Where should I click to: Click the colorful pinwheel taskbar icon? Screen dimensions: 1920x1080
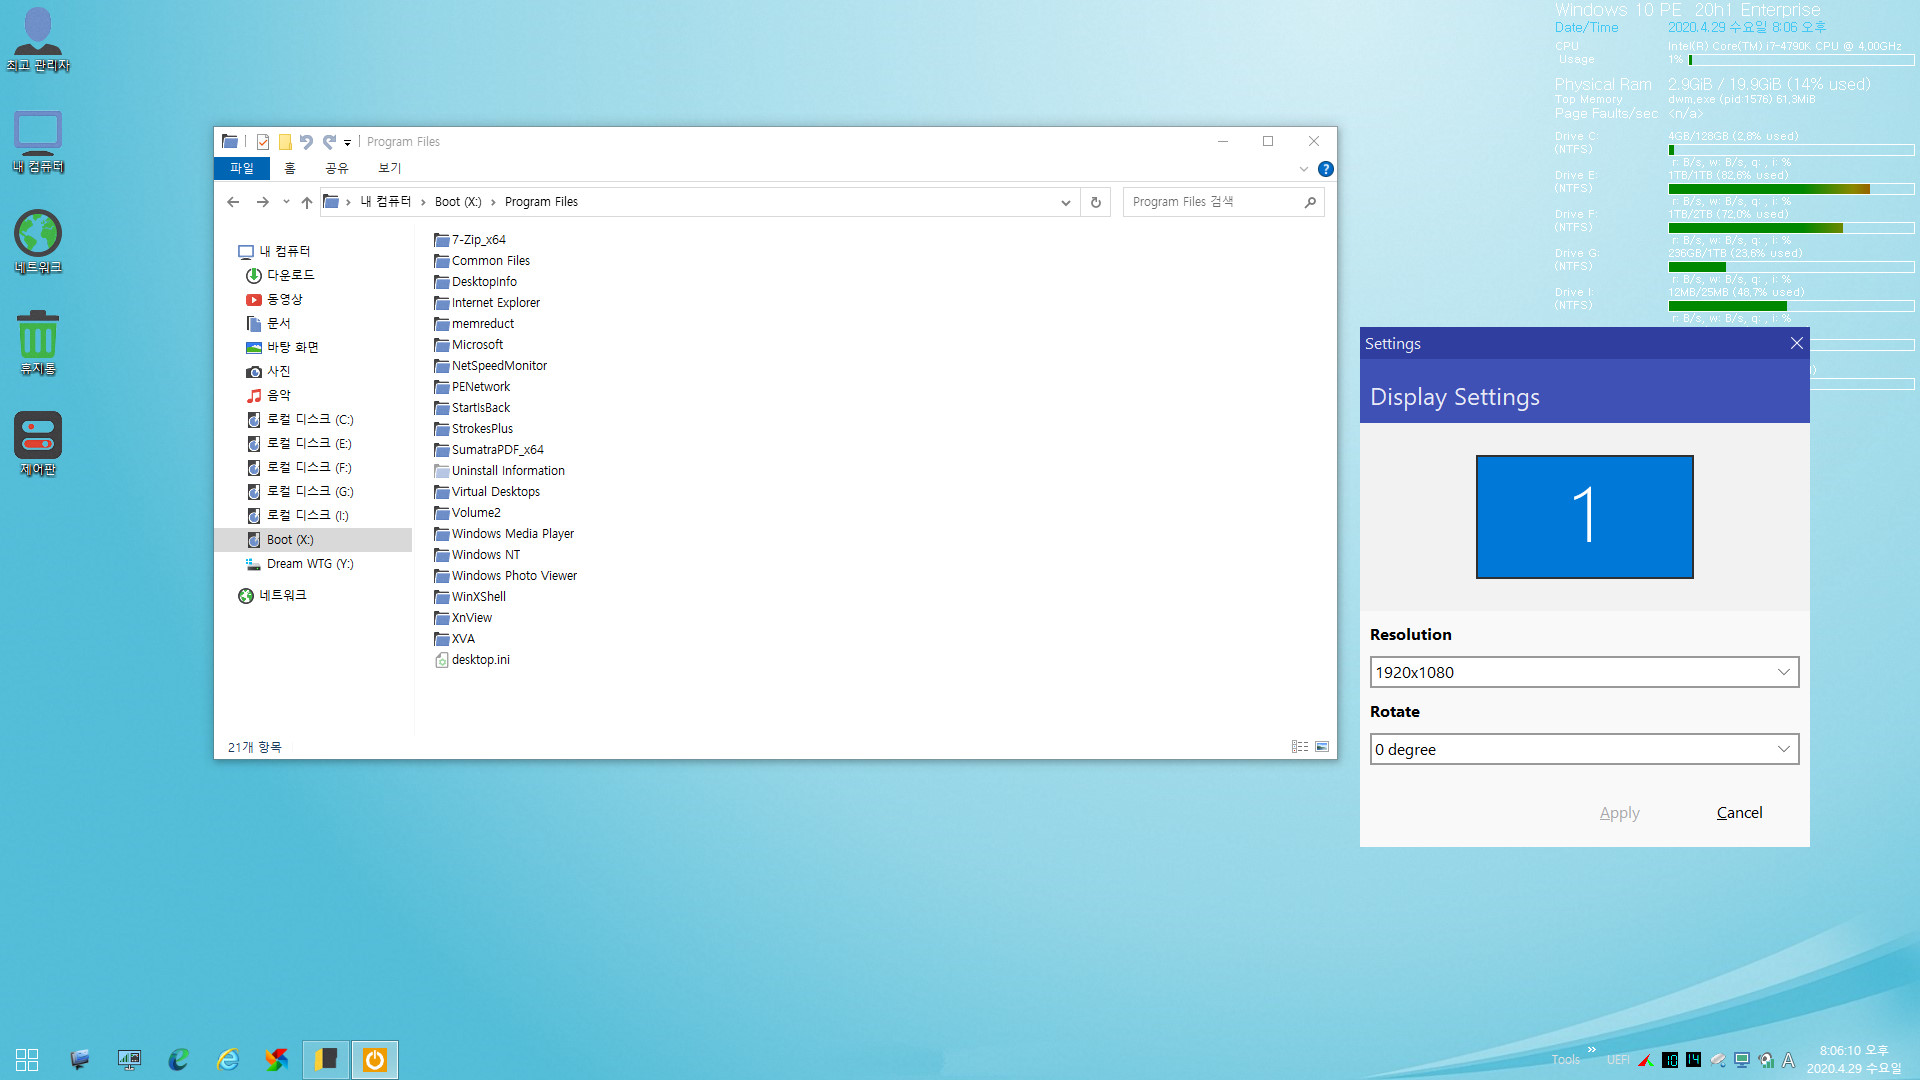pyautogui.click(x=276, y=1059)
